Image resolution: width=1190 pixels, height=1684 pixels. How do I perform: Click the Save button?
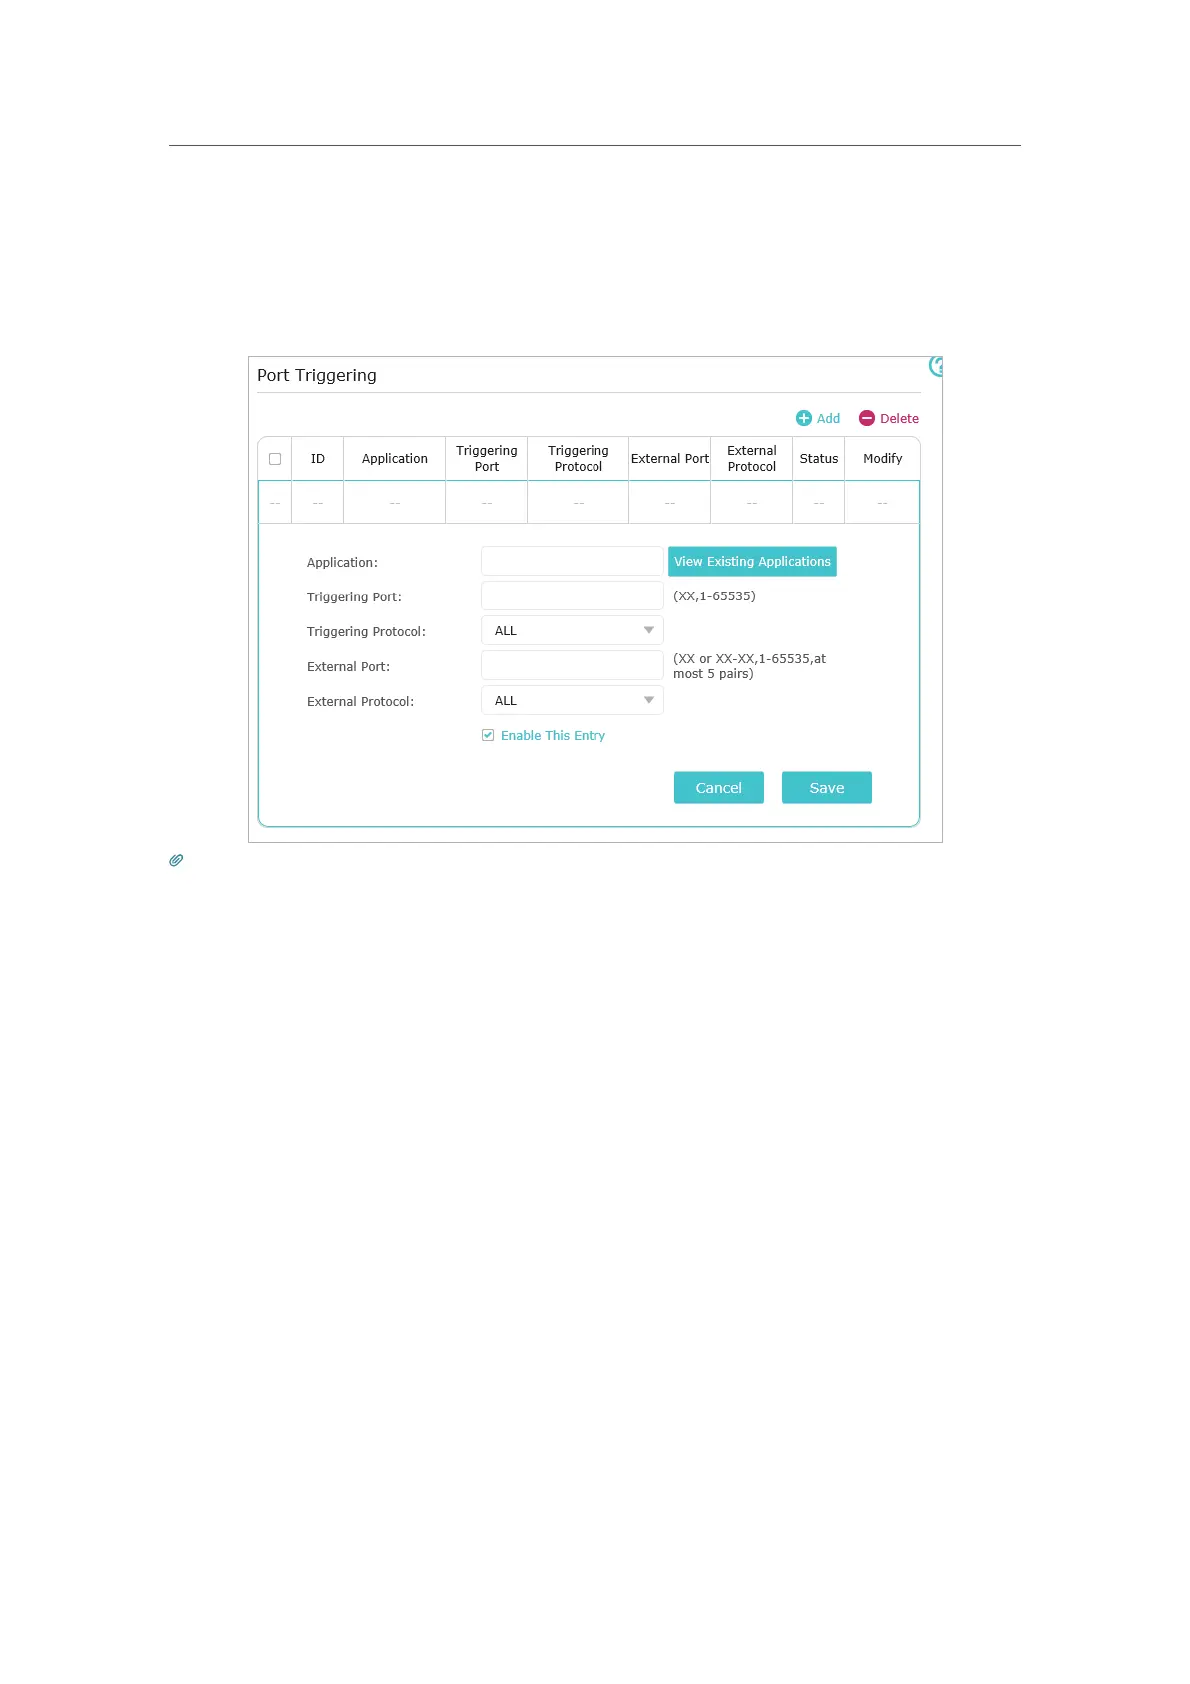pos(827,787)
